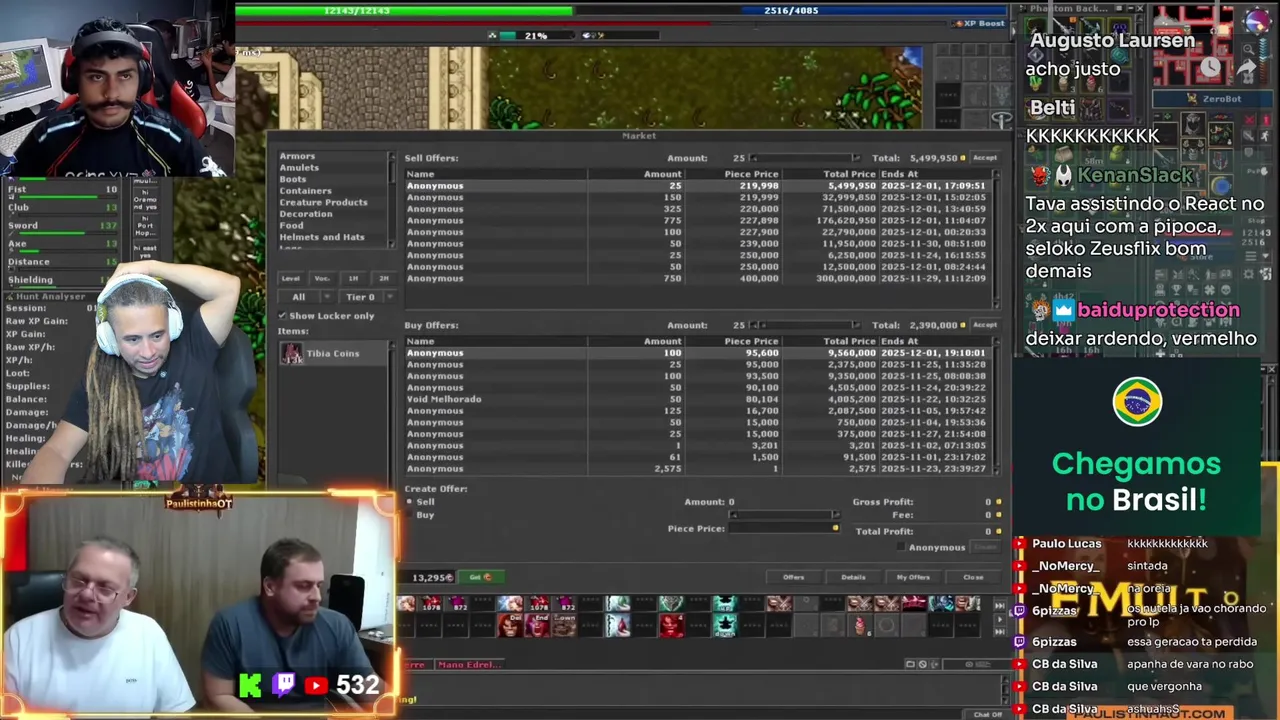Screen dimensions: 1280x720
Task: Select Tibia Coins item in list
Action: (x=335, y=353)
